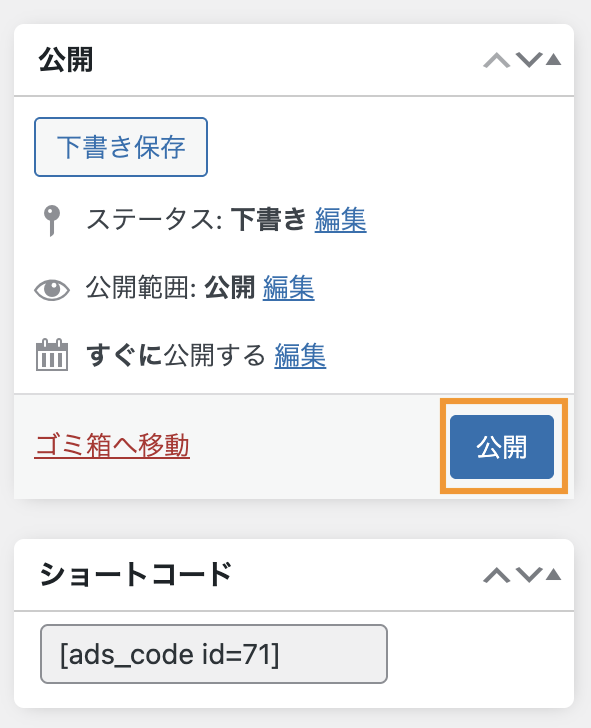The height and width of the screenshot is (728, 591).
Task: Click the 公開範囲: 公開 label text
Action: pos(170,288)
